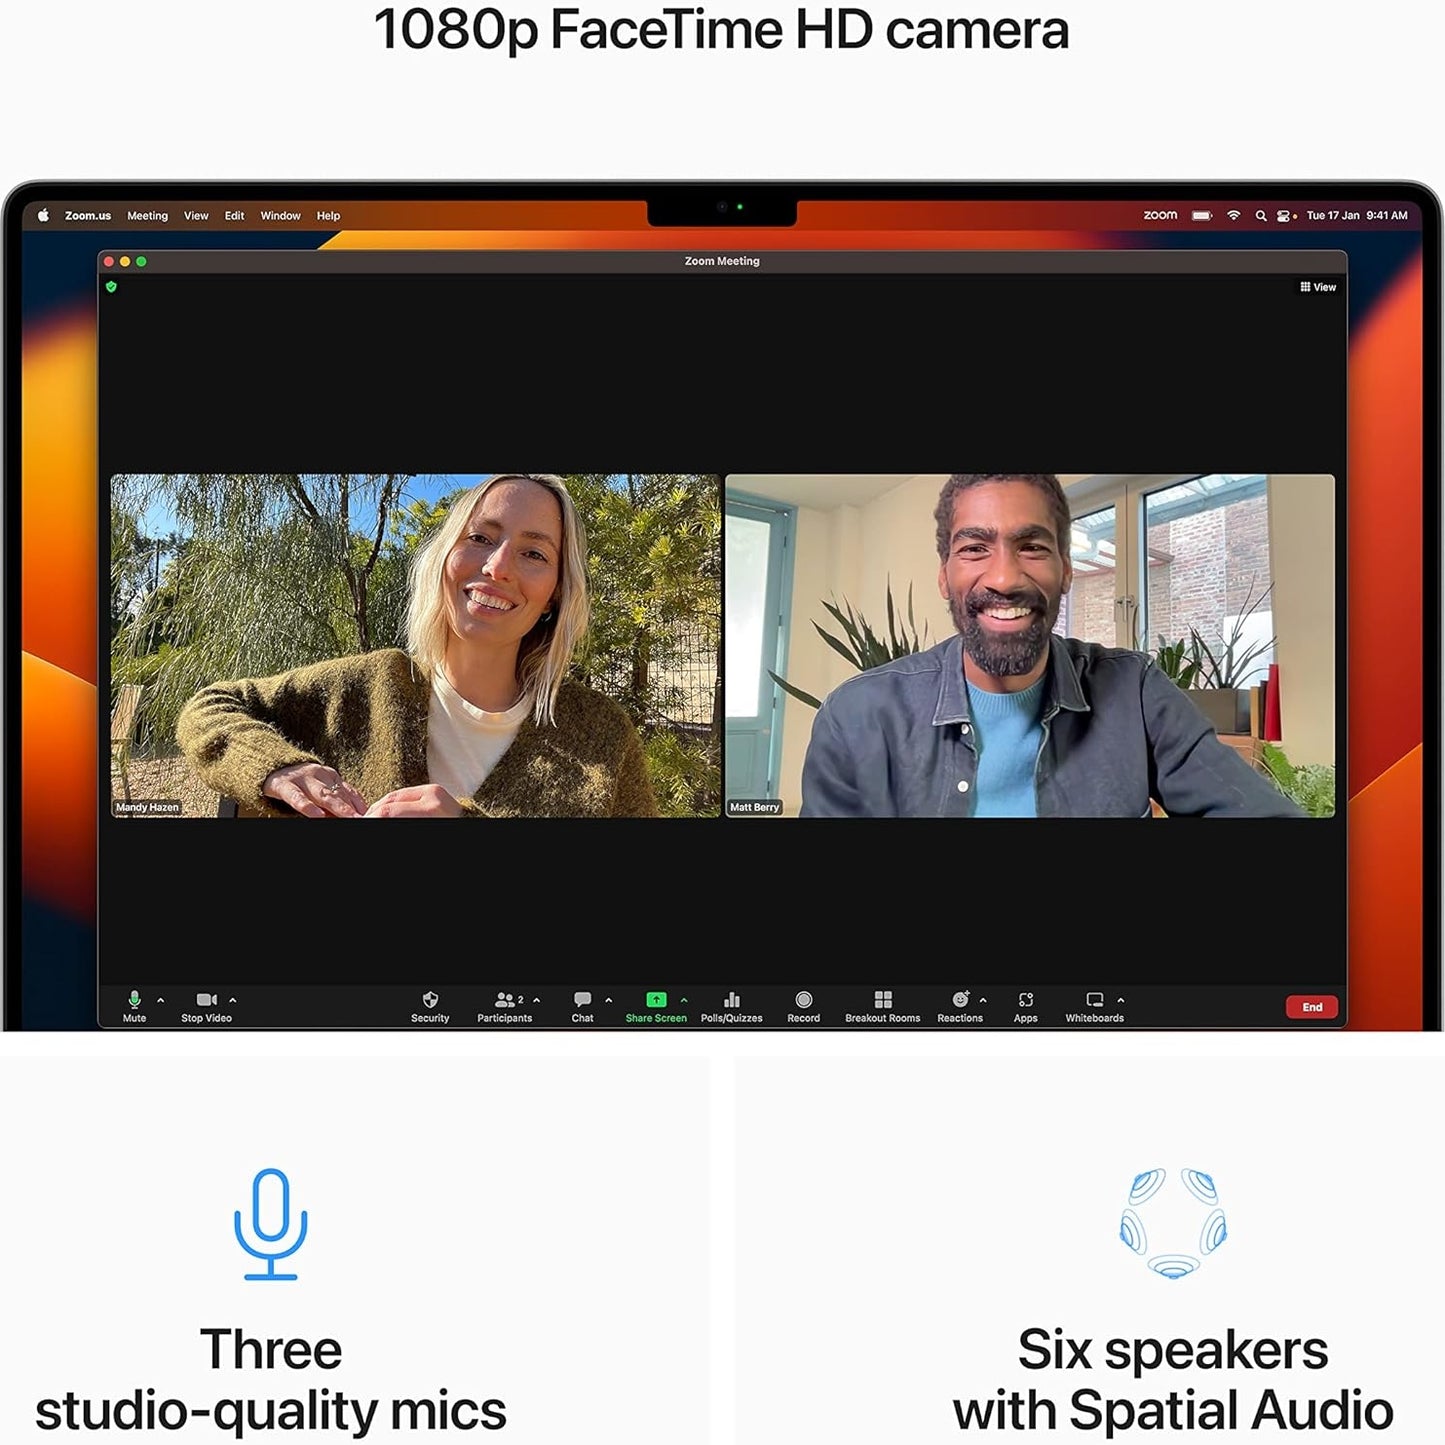Open the Window menu in menu bar

pos(280,216)
